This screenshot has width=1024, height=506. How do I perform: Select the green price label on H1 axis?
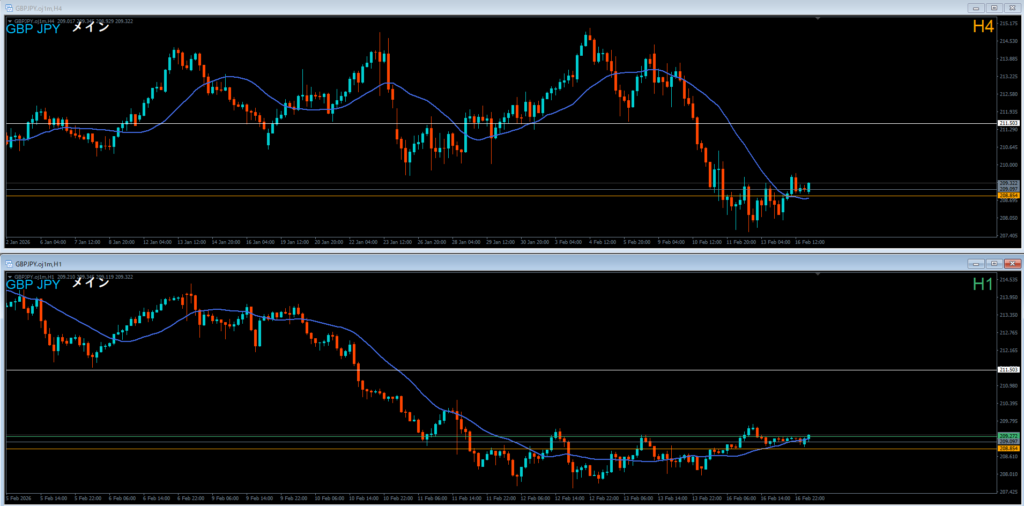click(x=1008, y=436)
